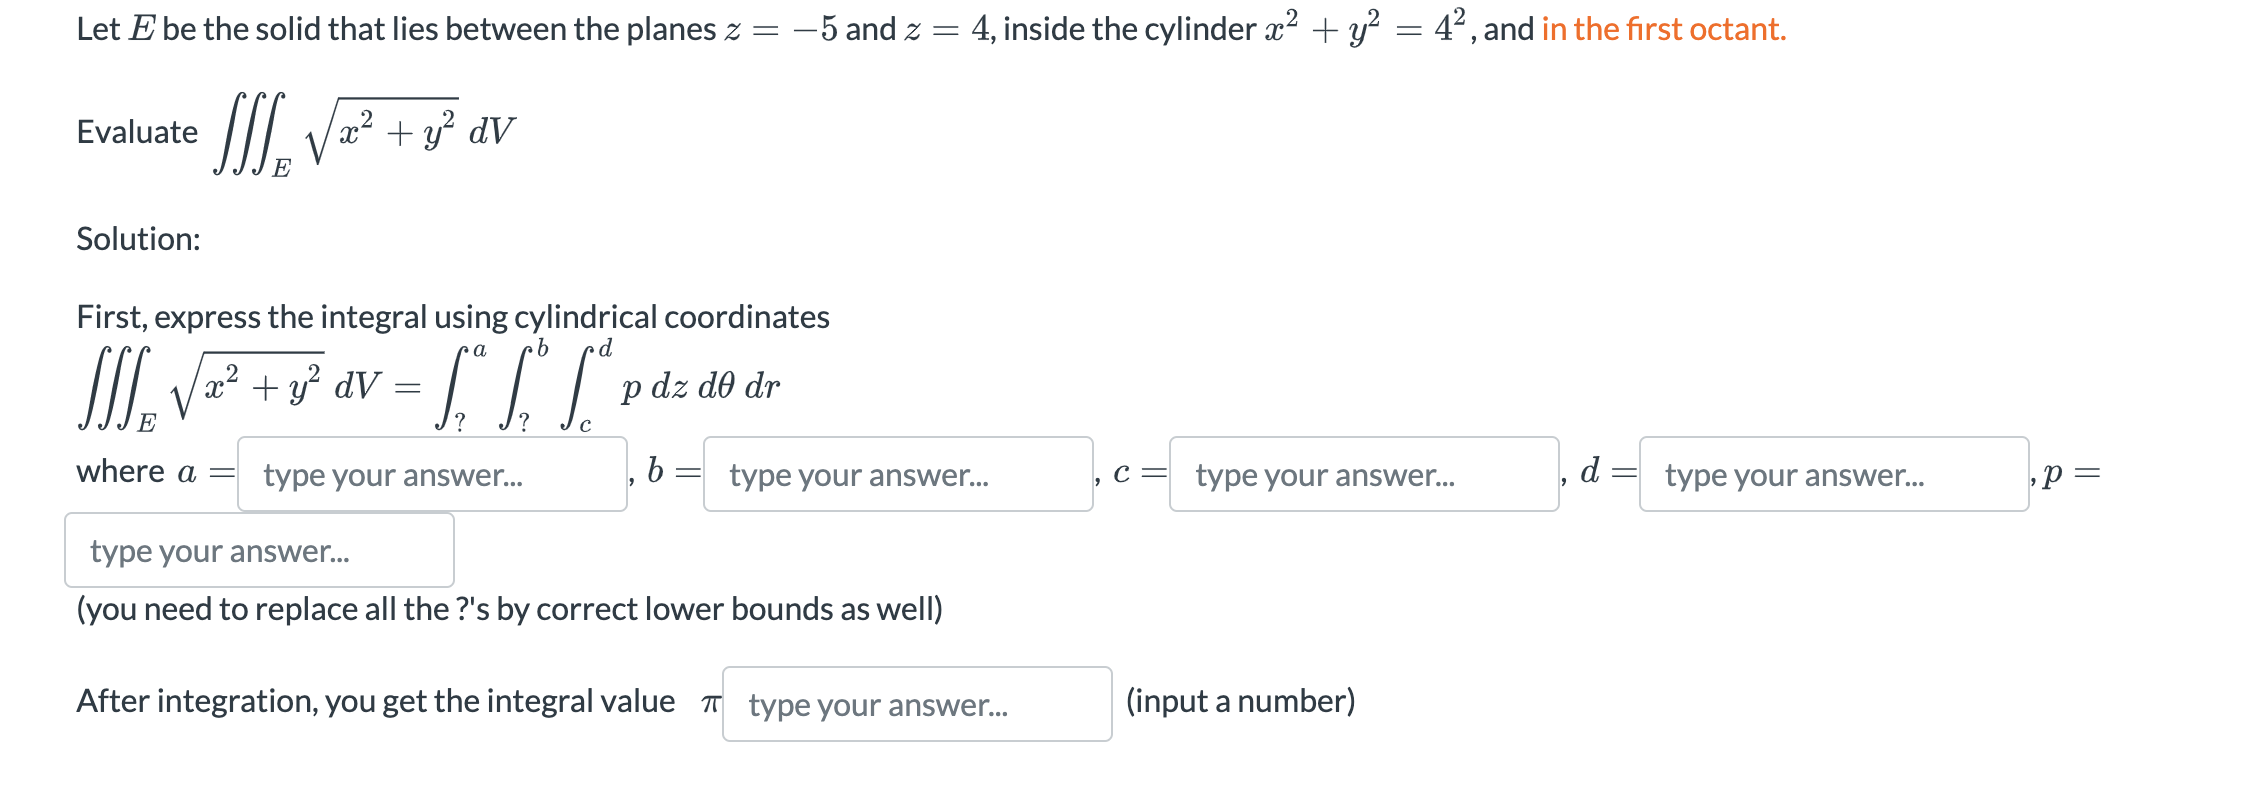2260x798 pixels.
Task: Click the "p =" label
Action: (2070, 472)
